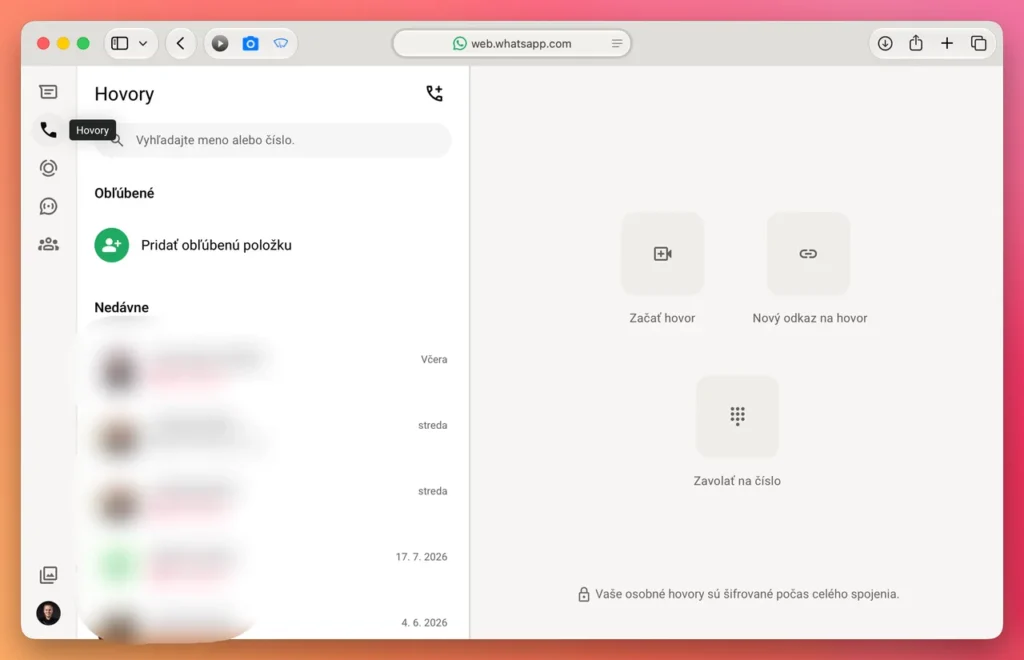Viewport: 1024px width, 660px height.
Task: Click the WhatsApp logo icon in address bar
Action: (460, 44)
